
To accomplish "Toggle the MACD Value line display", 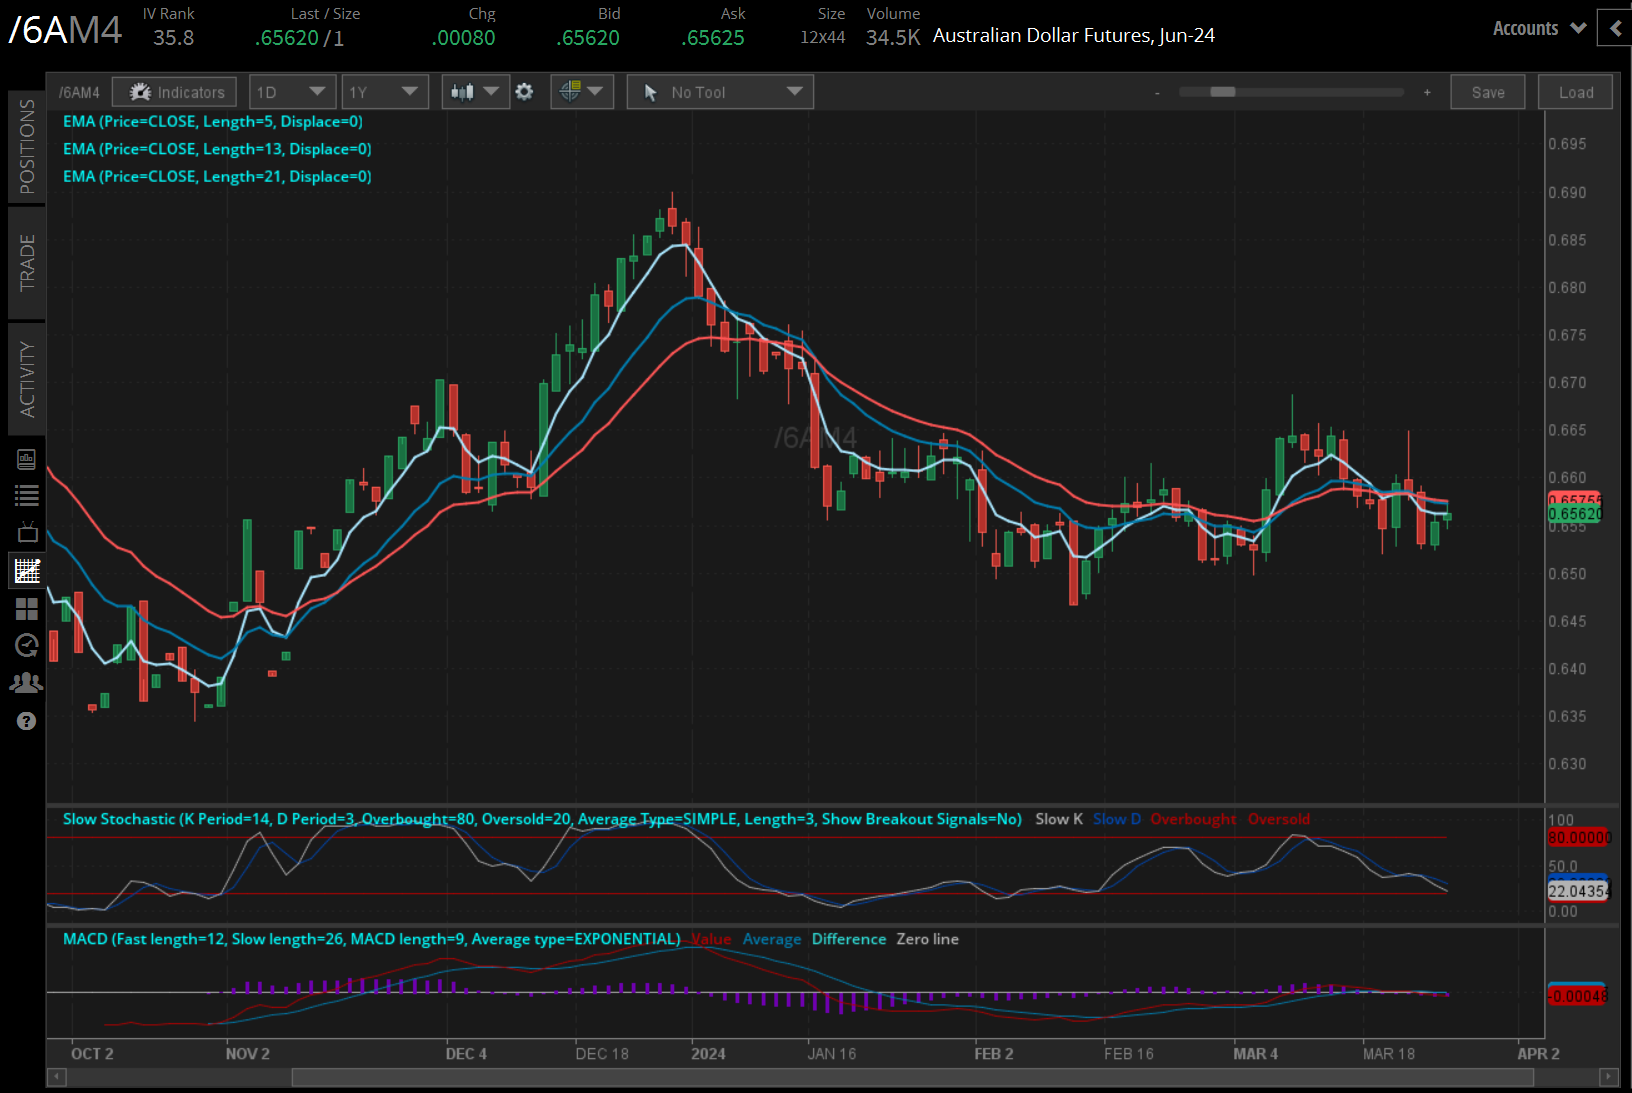I will tap(710, 939).
